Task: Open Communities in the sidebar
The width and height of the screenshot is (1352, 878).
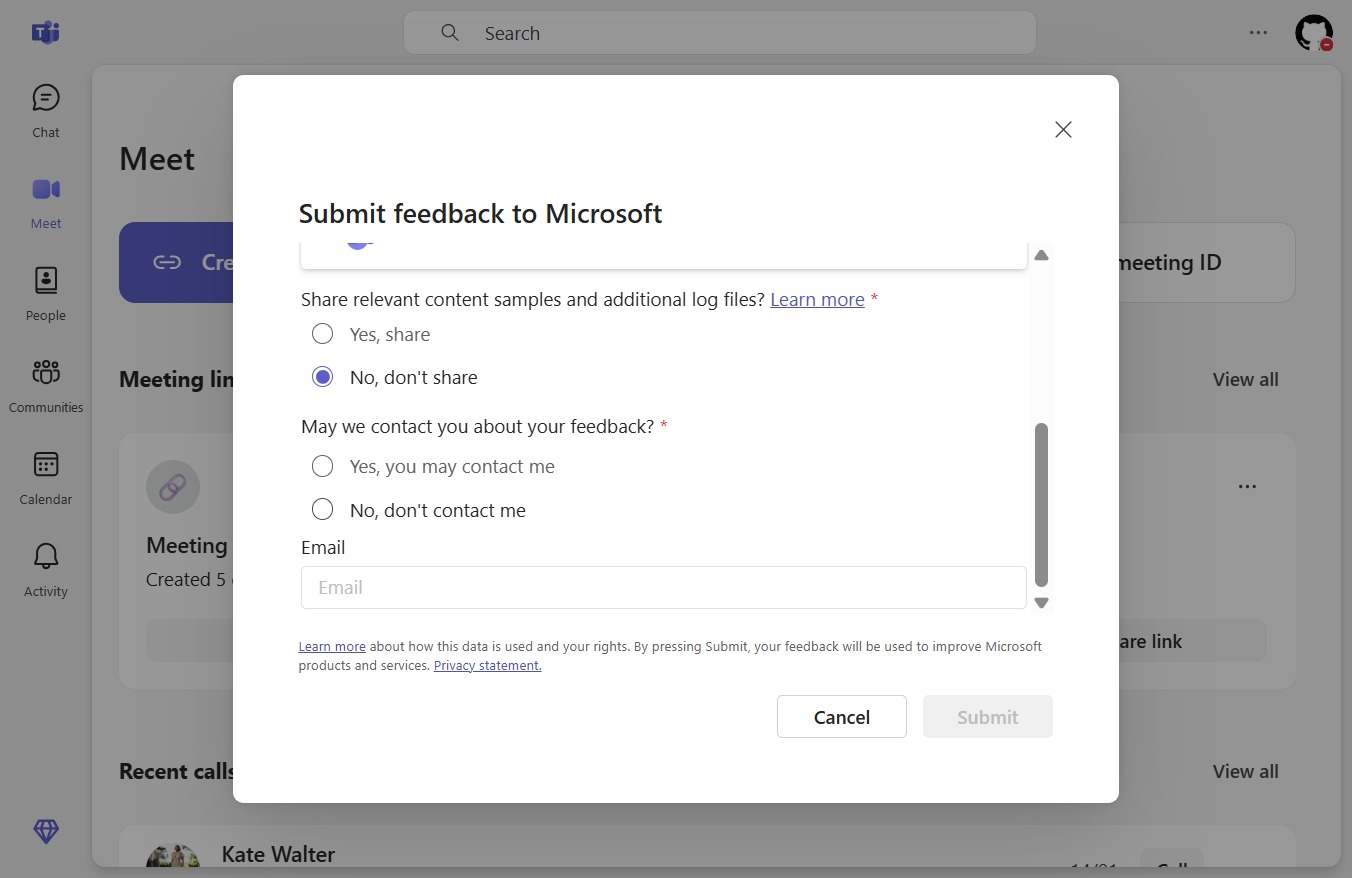Action: (46, 386)
